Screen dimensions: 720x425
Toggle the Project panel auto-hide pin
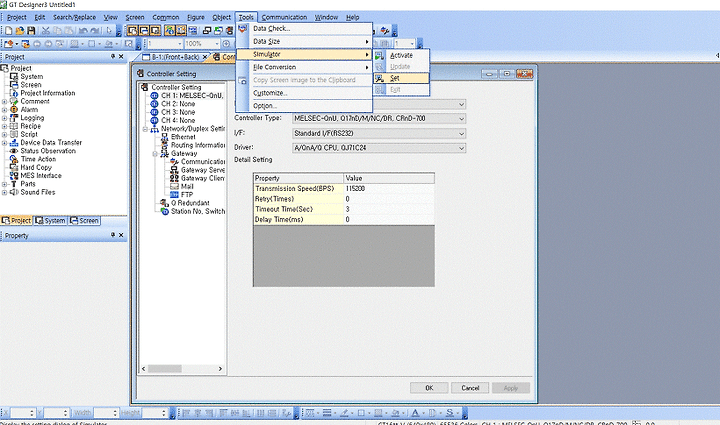point(113,56)
